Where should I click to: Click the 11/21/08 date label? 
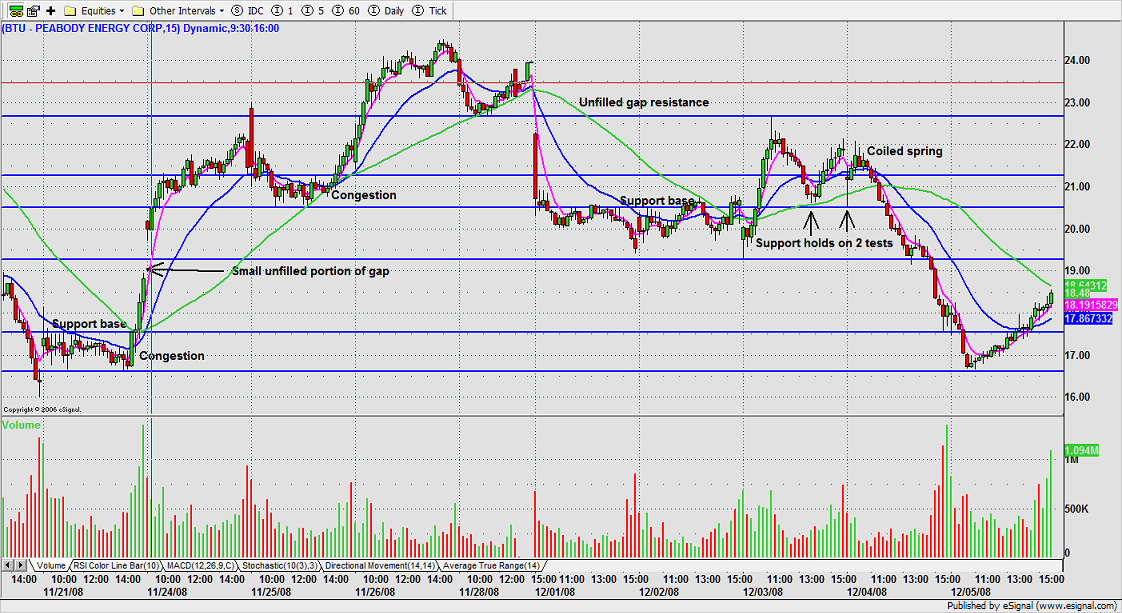click(63, 592)
